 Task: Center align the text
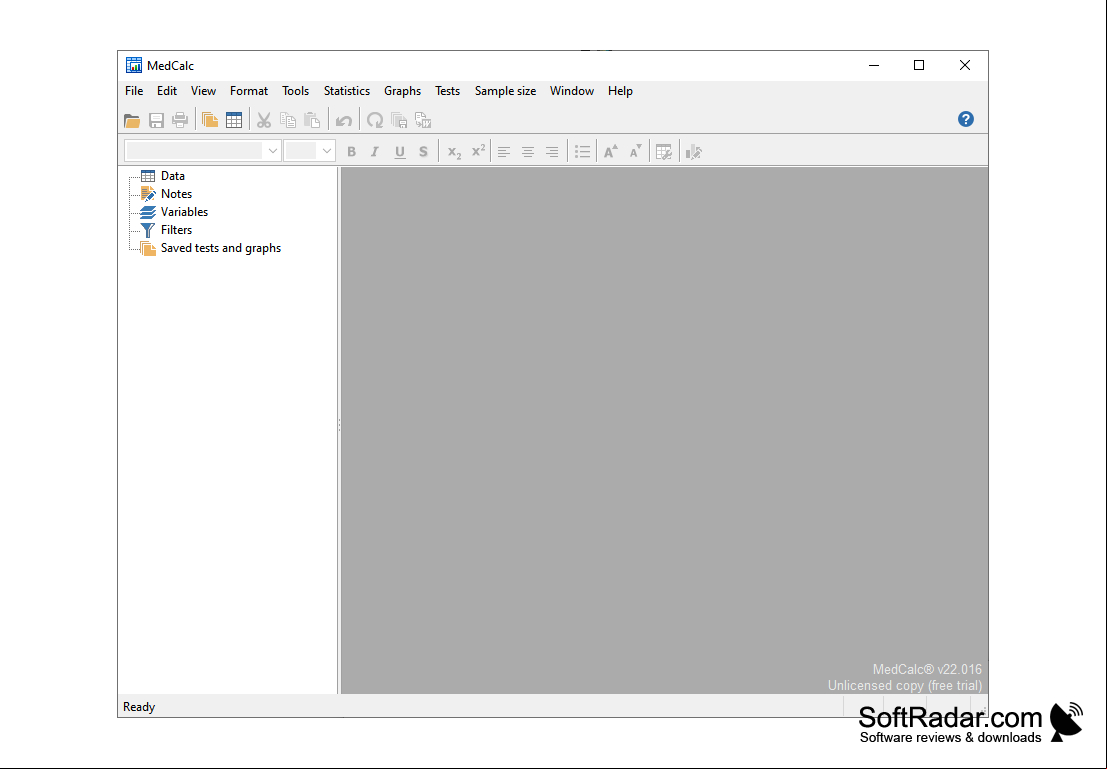(x=527, y=152)
